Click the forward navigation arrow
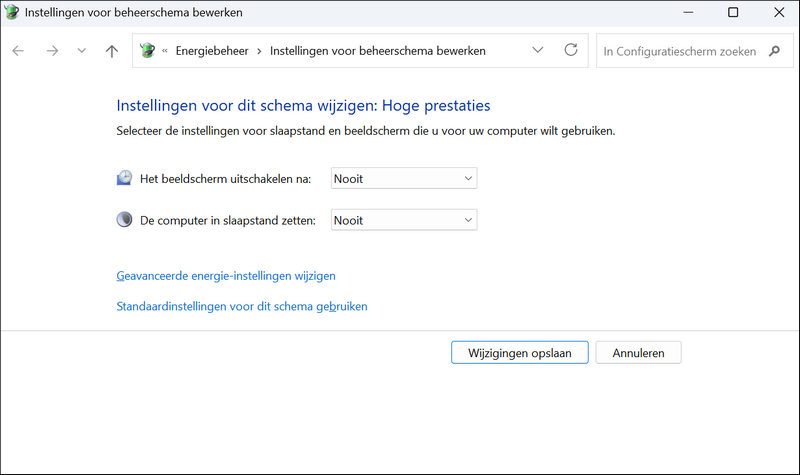The height and width of the screenshot is (475, 800). (52, 51)
